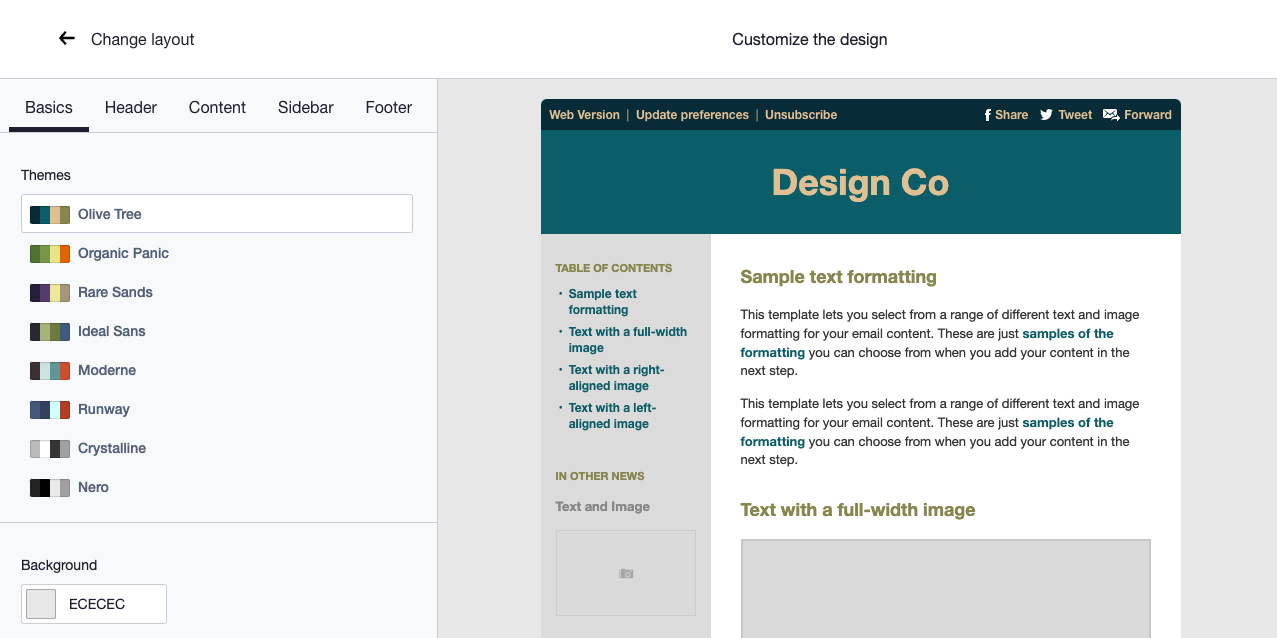The image size is (1277, 638).
Task: Click the Nero theme color palette icon
Action: click(48, 487)
